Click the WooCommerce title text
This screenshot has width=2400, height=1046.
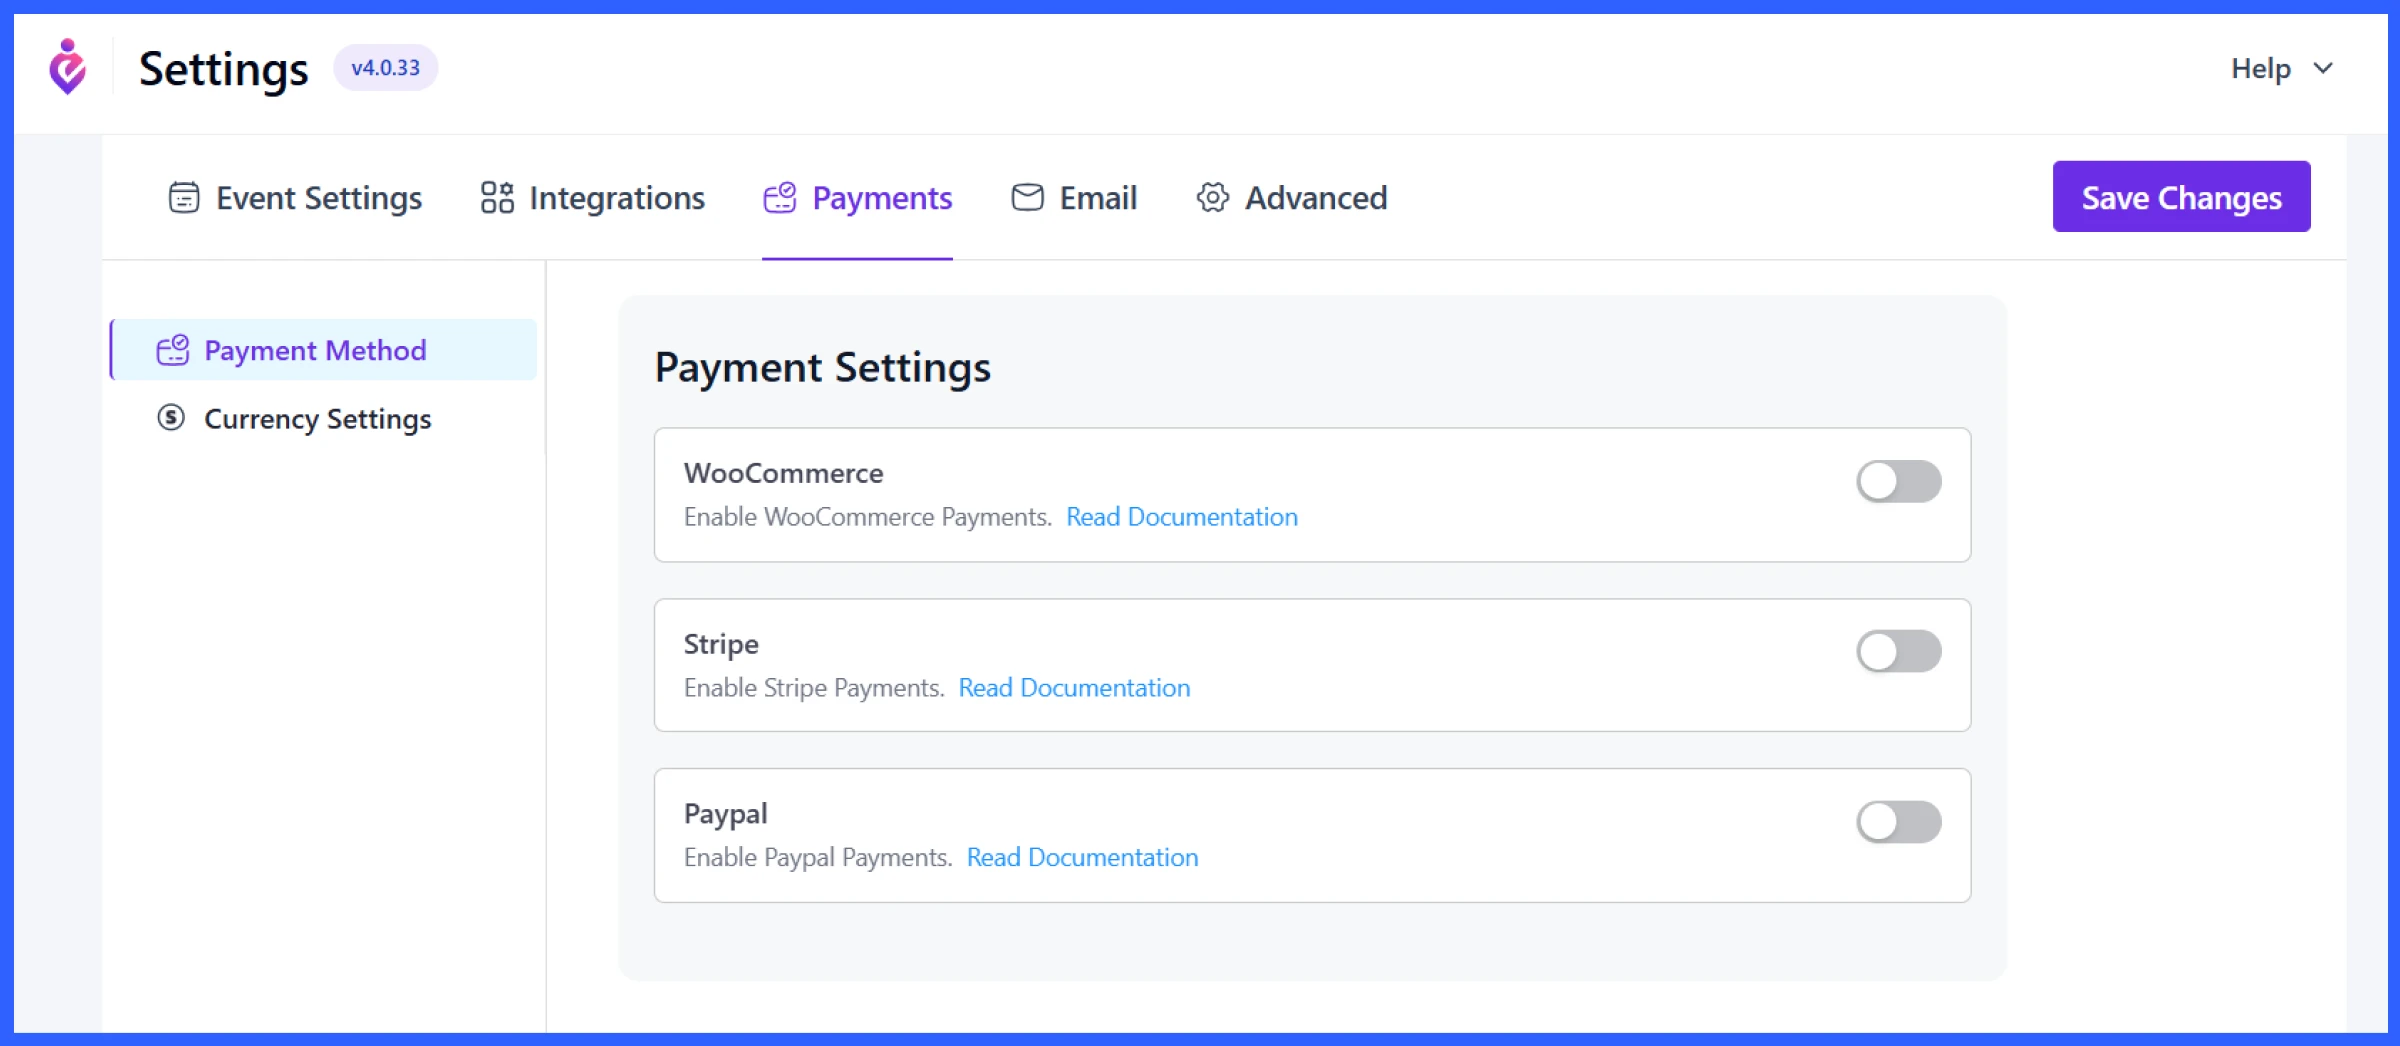(x=783, y=473)
